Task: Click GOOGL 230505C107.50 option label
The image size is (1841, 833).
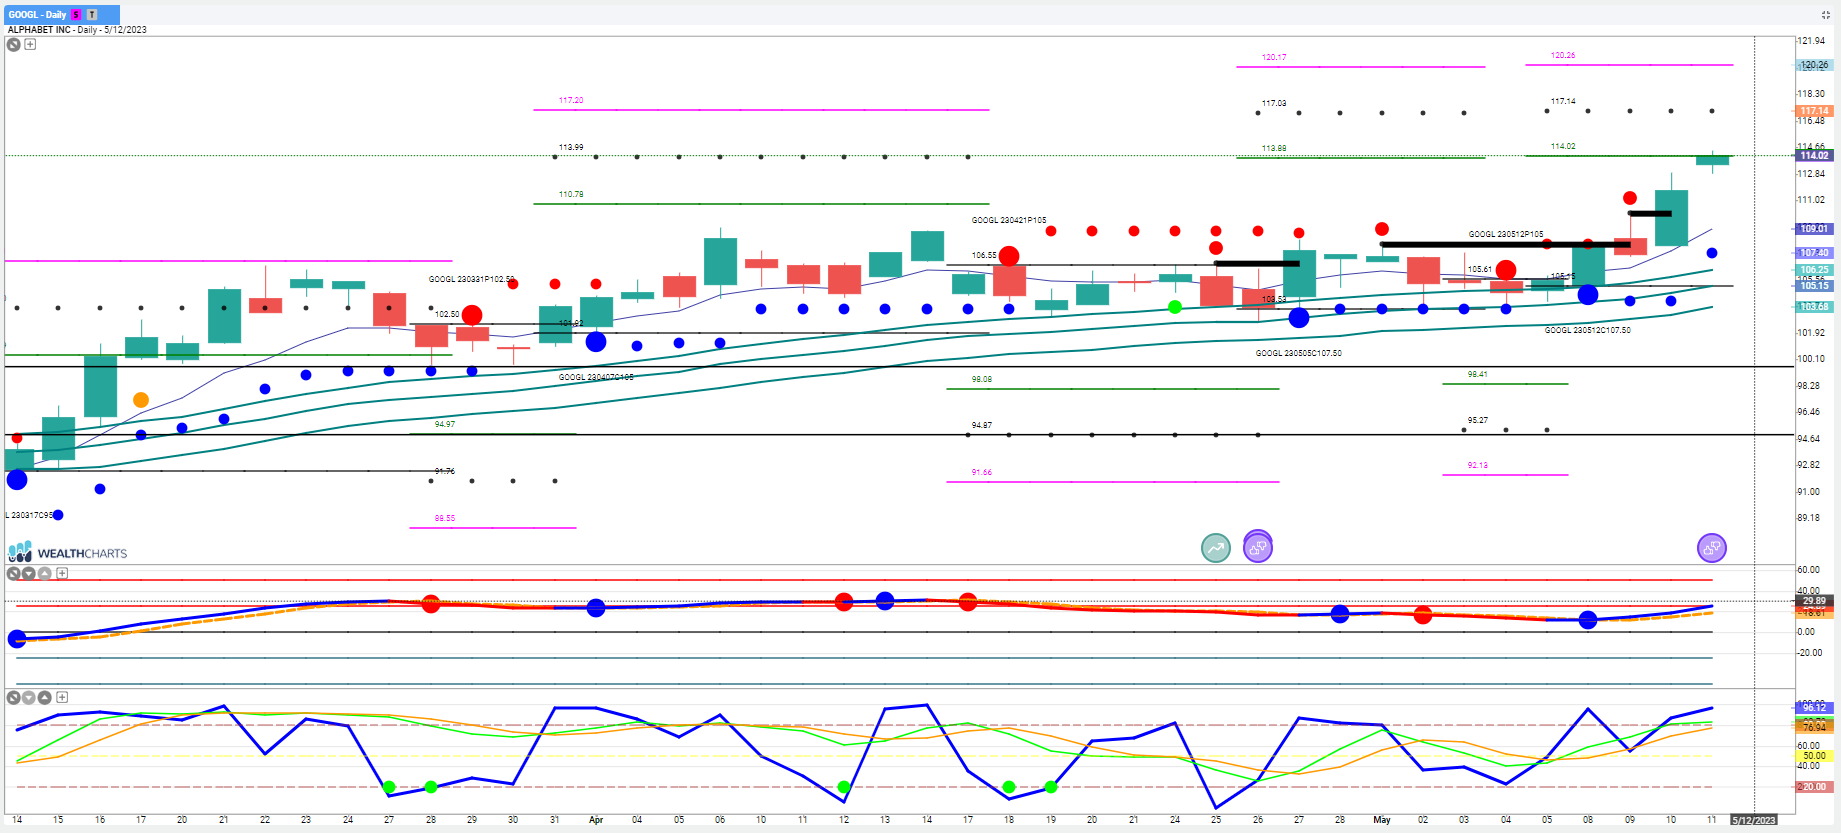Action: (x=1299, y=353)
